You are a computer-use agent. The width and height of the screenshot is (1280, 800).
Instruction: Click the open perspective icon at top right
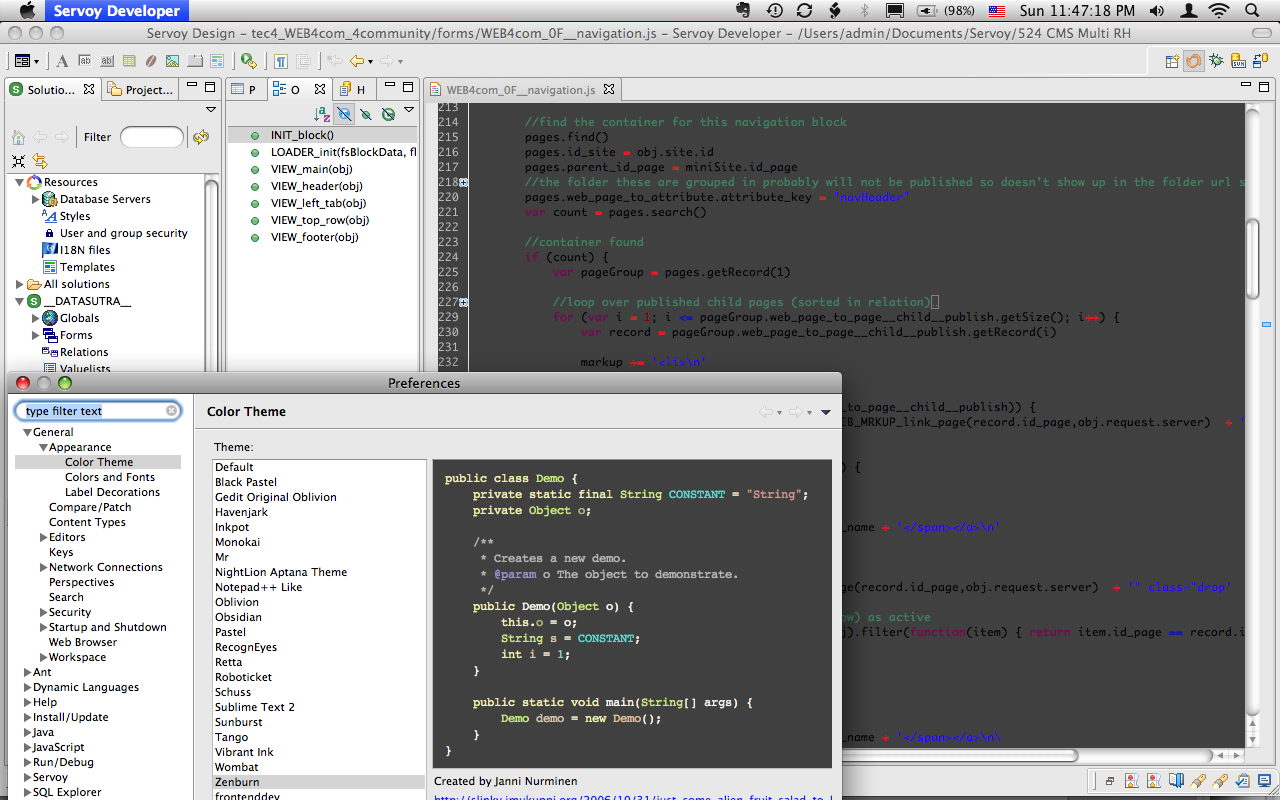(x=1172, y=61)
